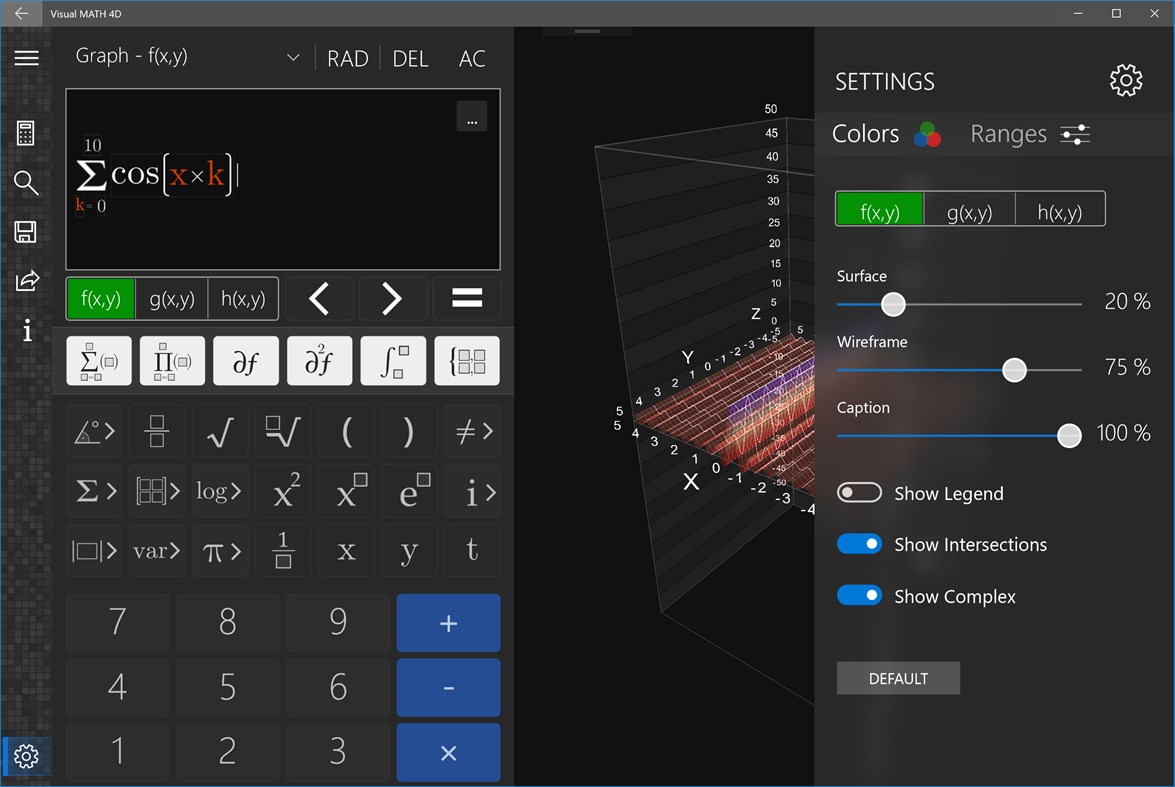Insert the summation template
The image size is (1175, 787).
click(99, 361)
